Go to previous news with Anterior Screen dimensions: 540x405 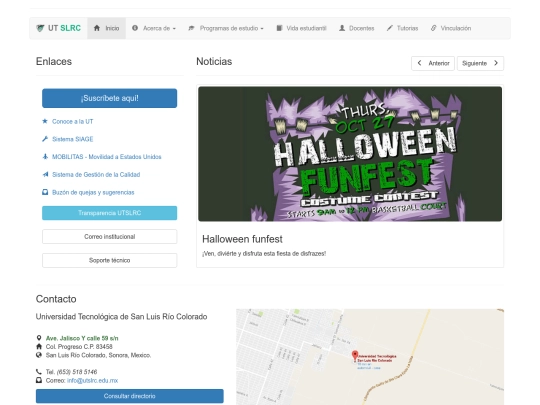click(433, 63)
